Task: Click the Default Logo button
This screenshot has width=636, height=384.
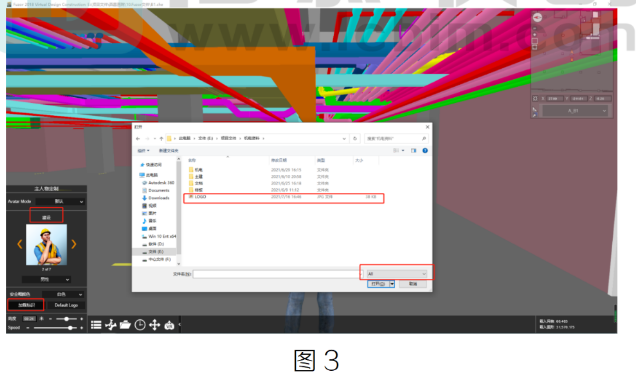Action: [66, 305]
